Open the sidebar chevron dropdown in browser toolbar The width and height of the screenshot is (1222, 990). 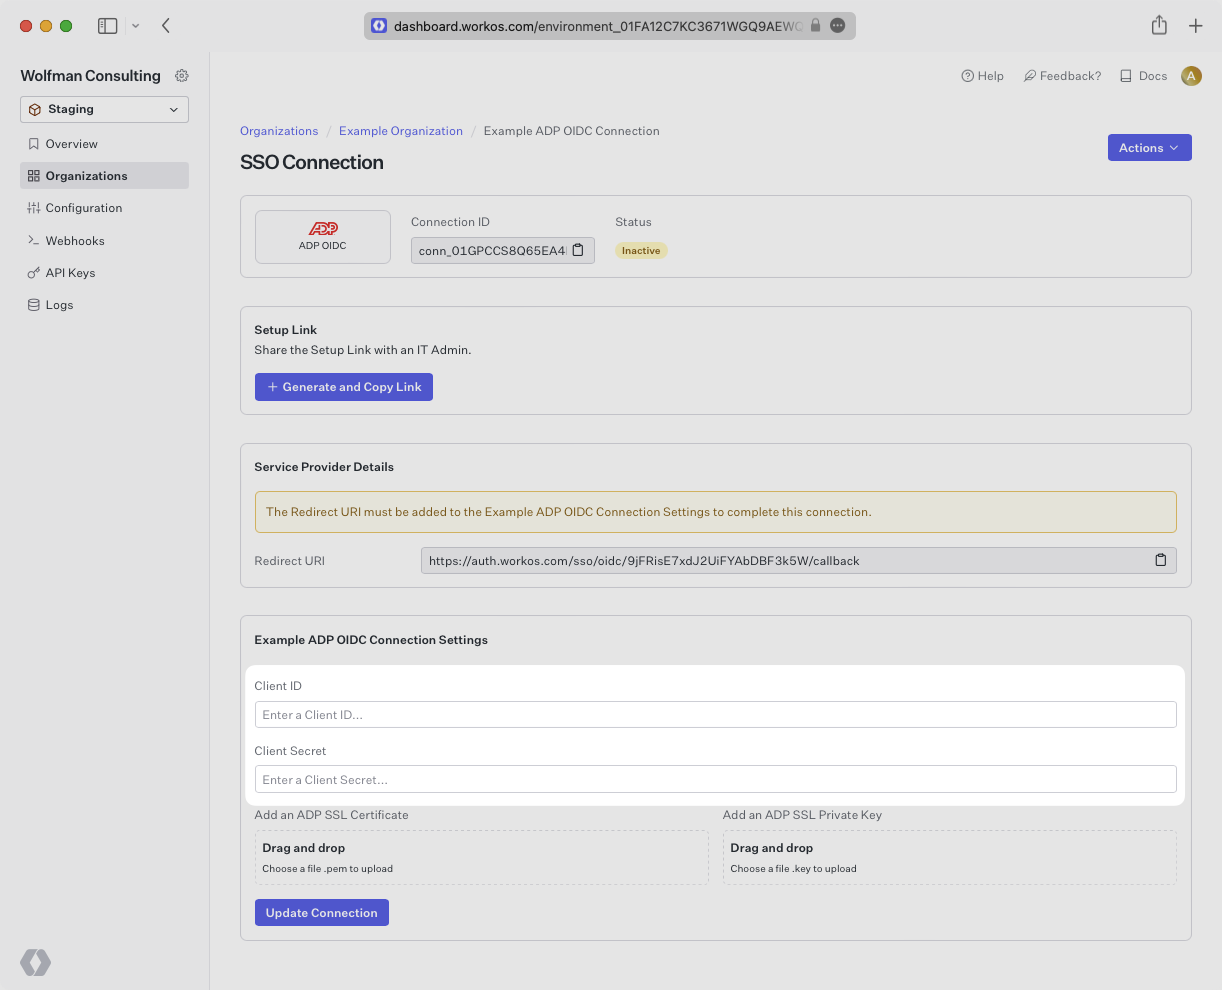click(136, 26)
